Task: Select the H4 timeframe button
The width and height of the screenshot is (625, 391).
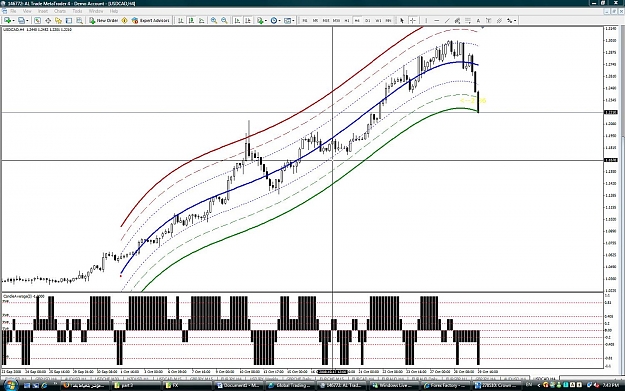Action: coord(357,20)
